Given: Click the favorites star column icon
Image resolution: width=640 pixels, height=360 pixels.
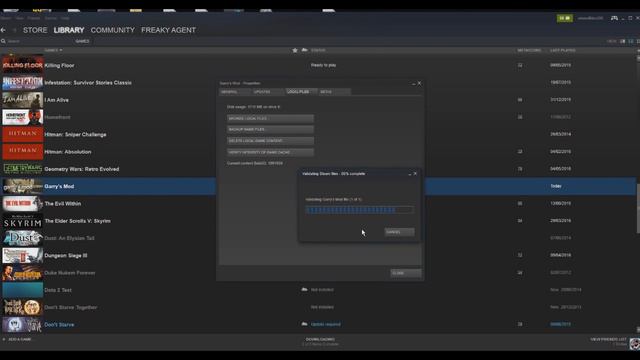Looking at the screenshot, I should pyautogui.click(x=295, y=50).
